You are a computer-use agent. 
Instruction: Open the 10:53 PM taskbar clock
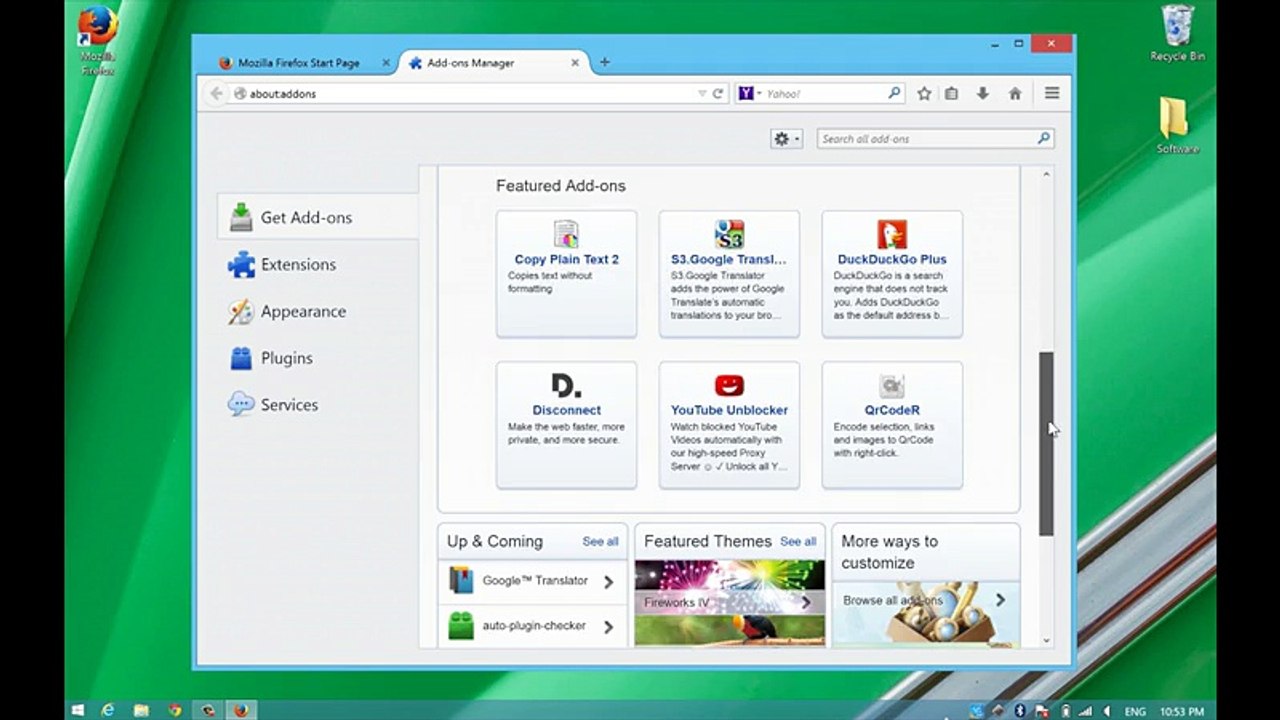pos(1181,711)
